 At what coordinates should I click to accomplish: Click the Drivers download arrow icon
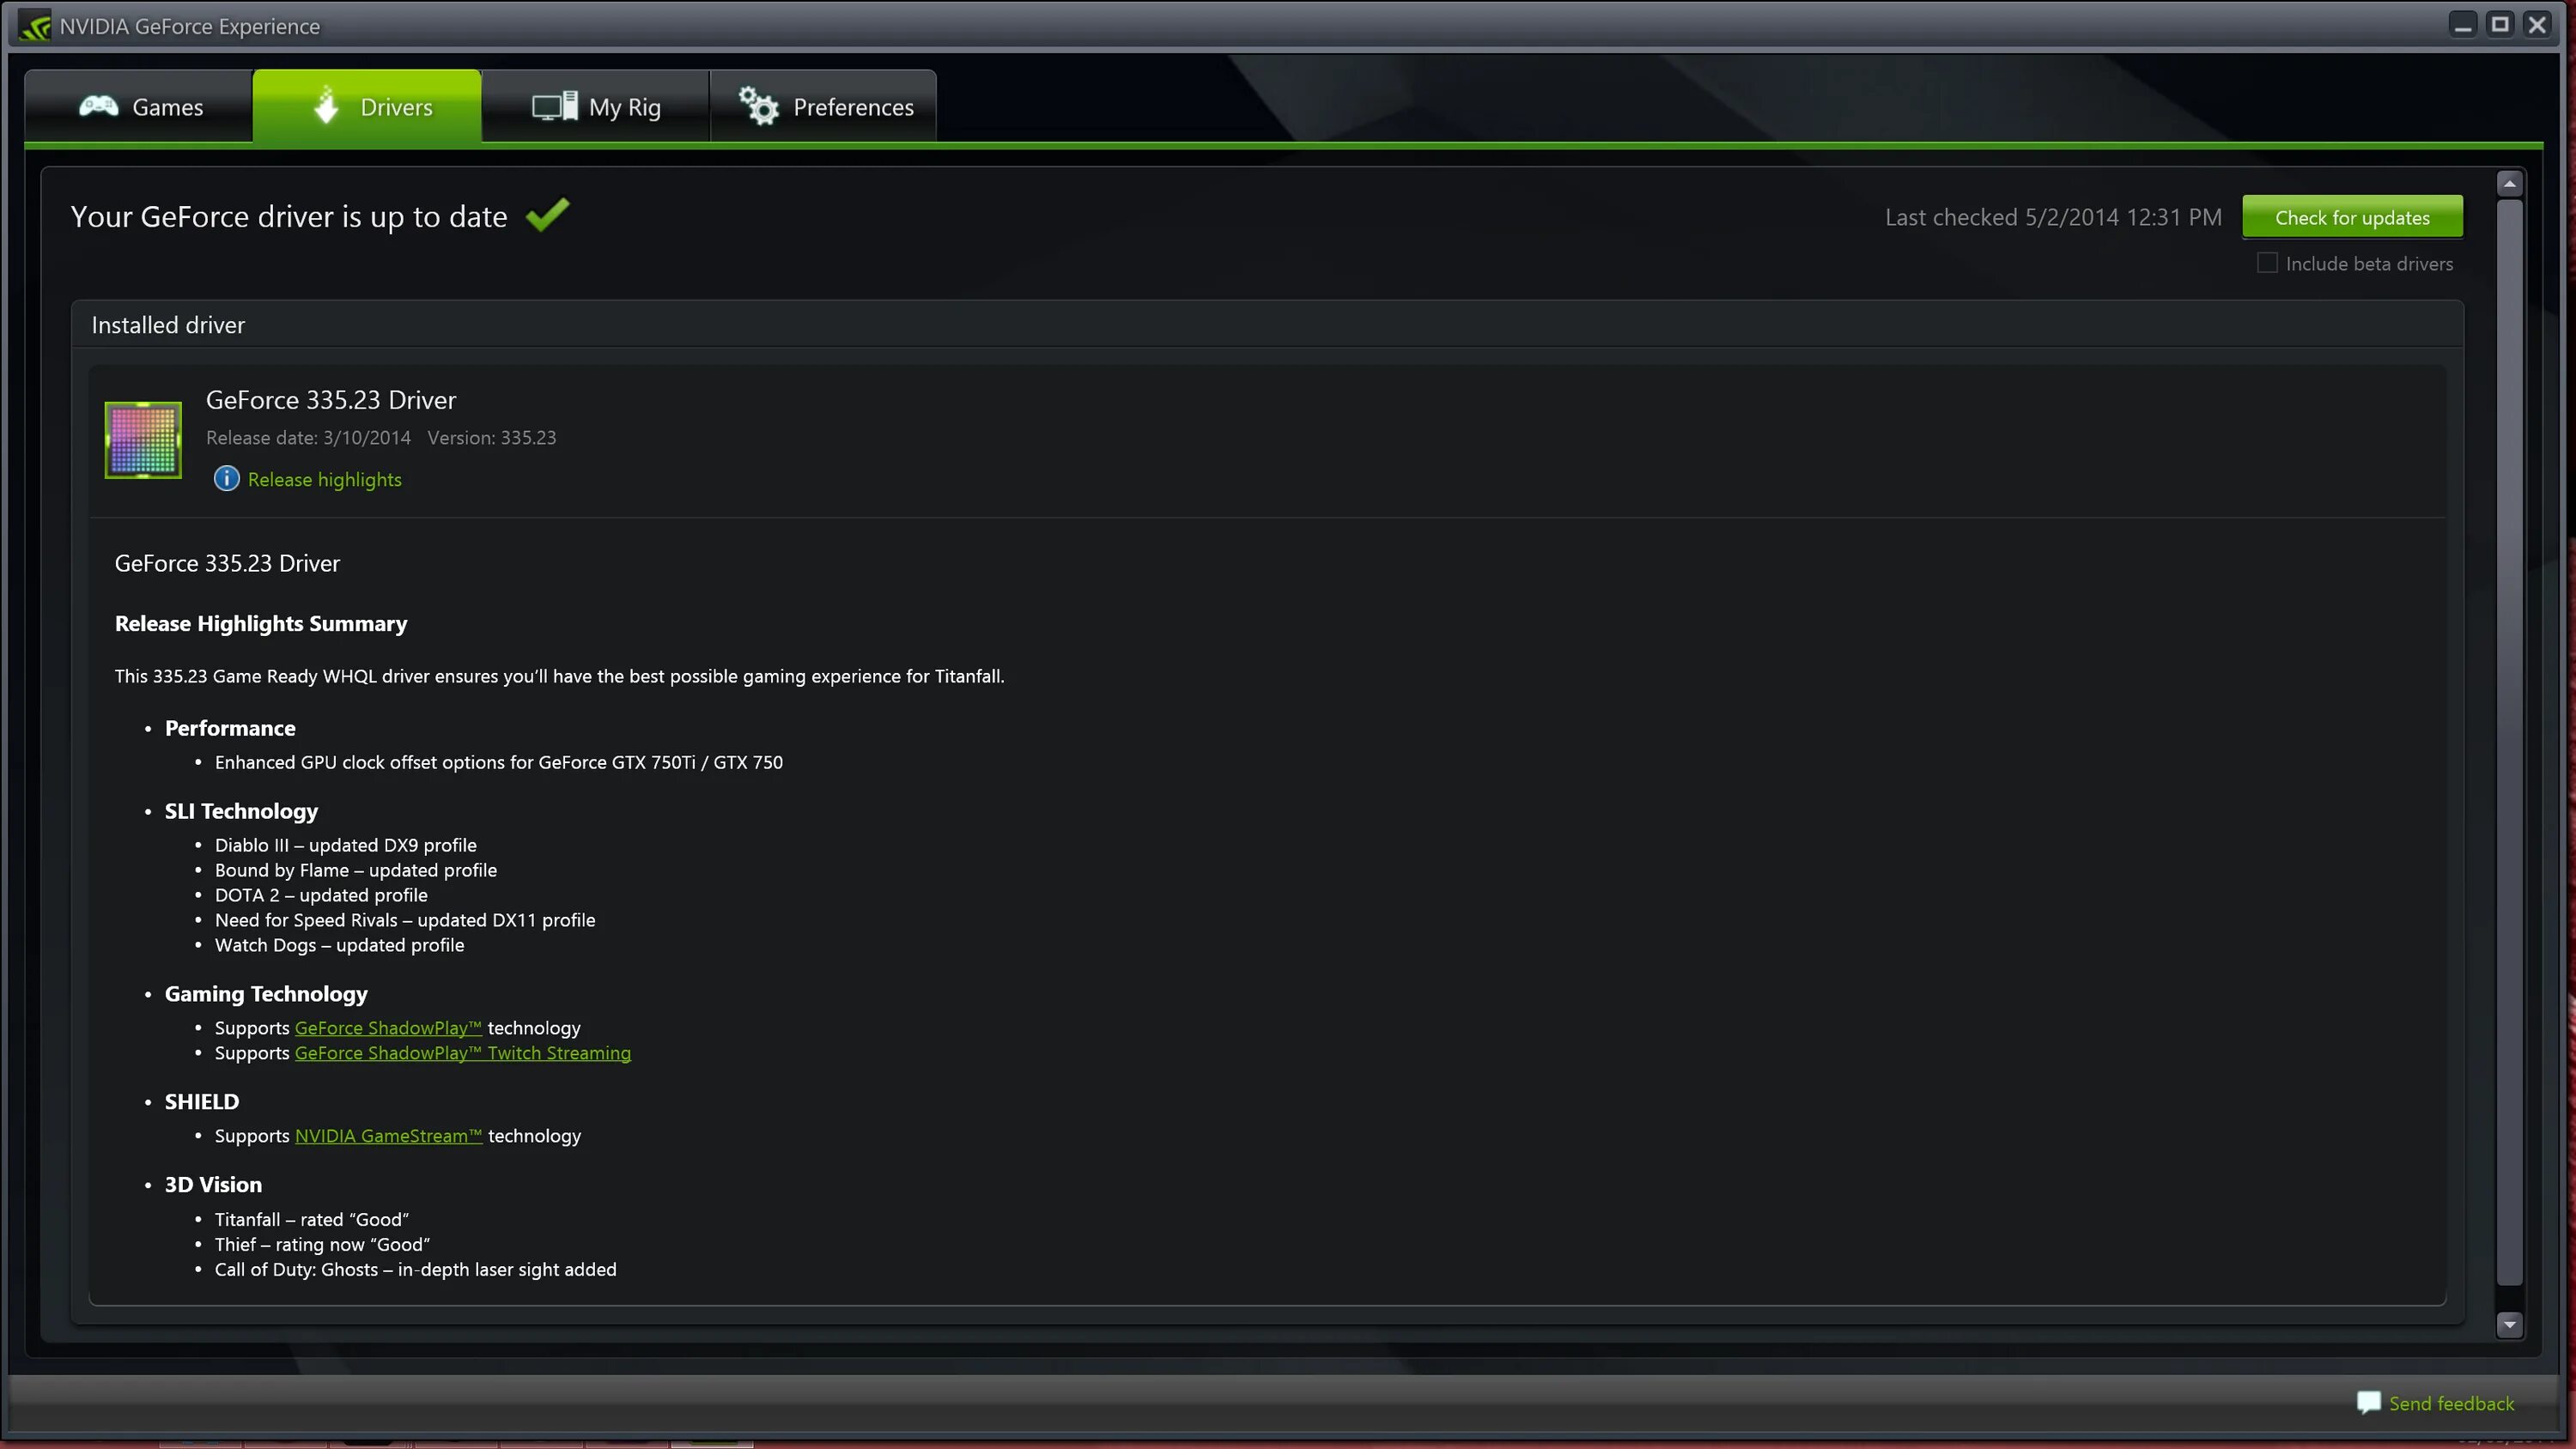(326, 105)
